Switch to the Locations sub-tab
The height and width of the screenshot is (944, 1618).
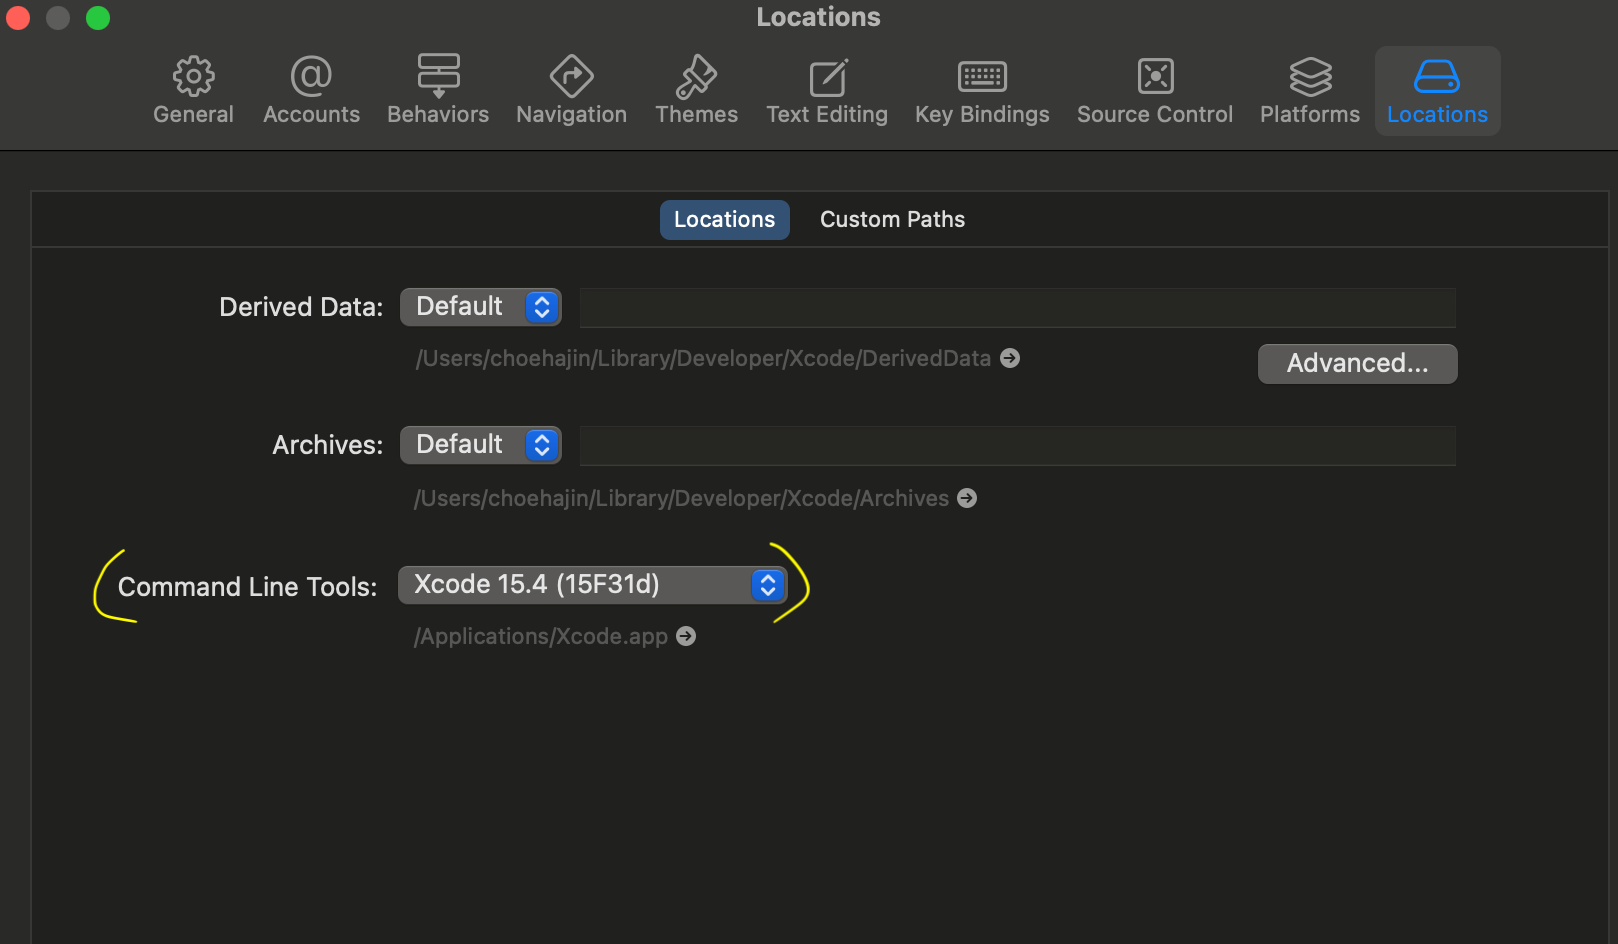click(x=724, y=220)
